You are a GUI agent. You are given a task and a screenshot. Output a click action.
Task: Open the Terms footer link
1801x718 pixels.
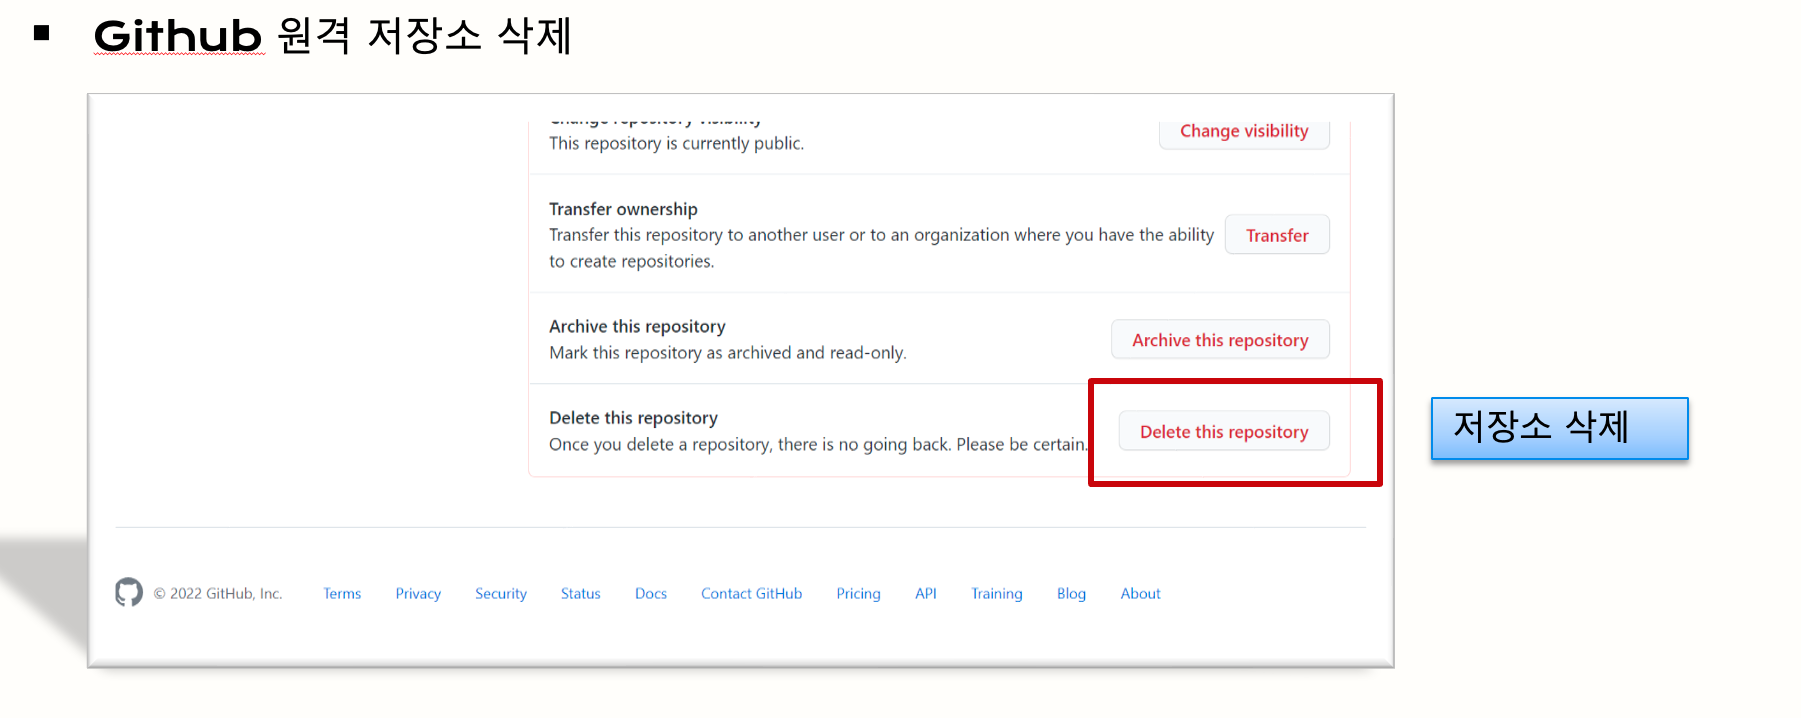point(342,594)
